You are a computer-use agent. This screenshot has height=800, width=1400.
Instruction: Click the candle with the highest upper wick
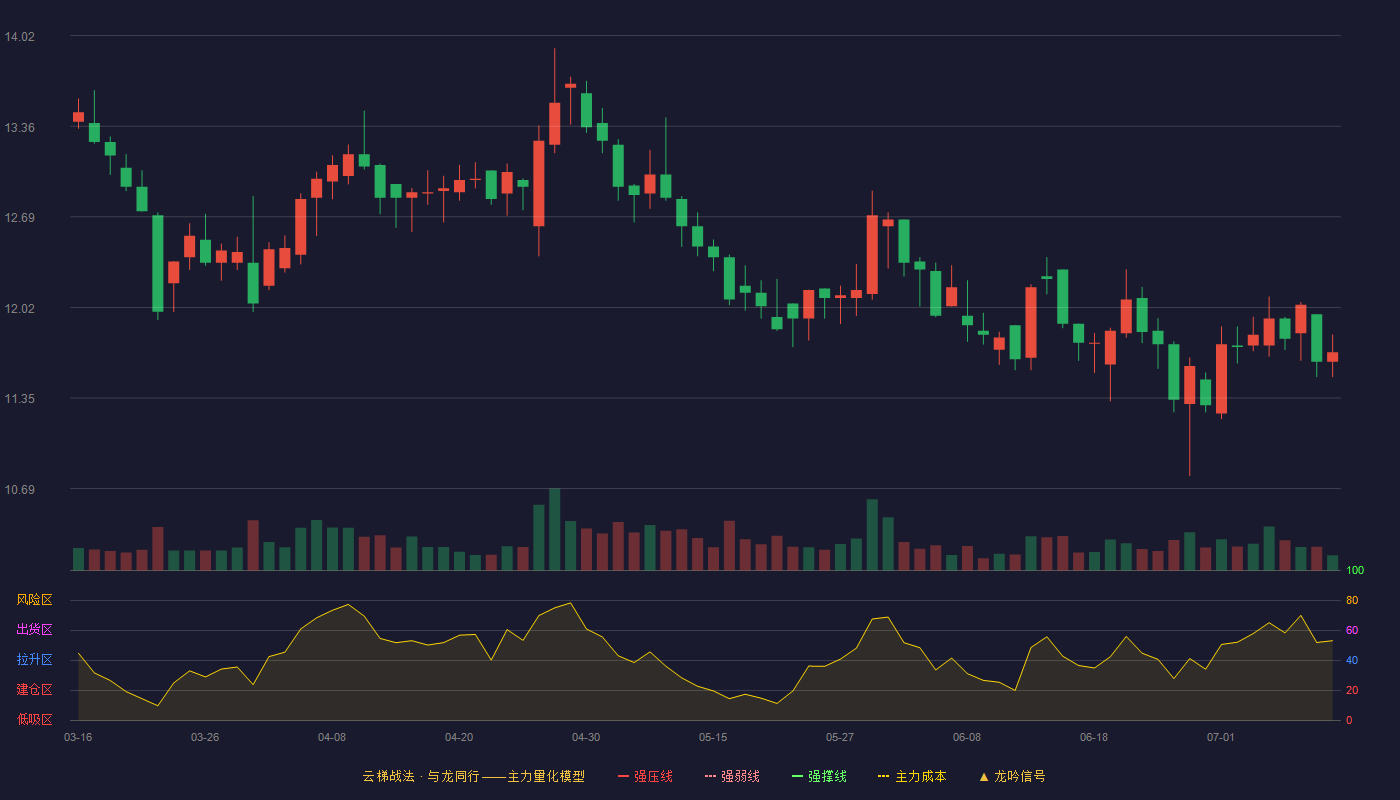554,100
